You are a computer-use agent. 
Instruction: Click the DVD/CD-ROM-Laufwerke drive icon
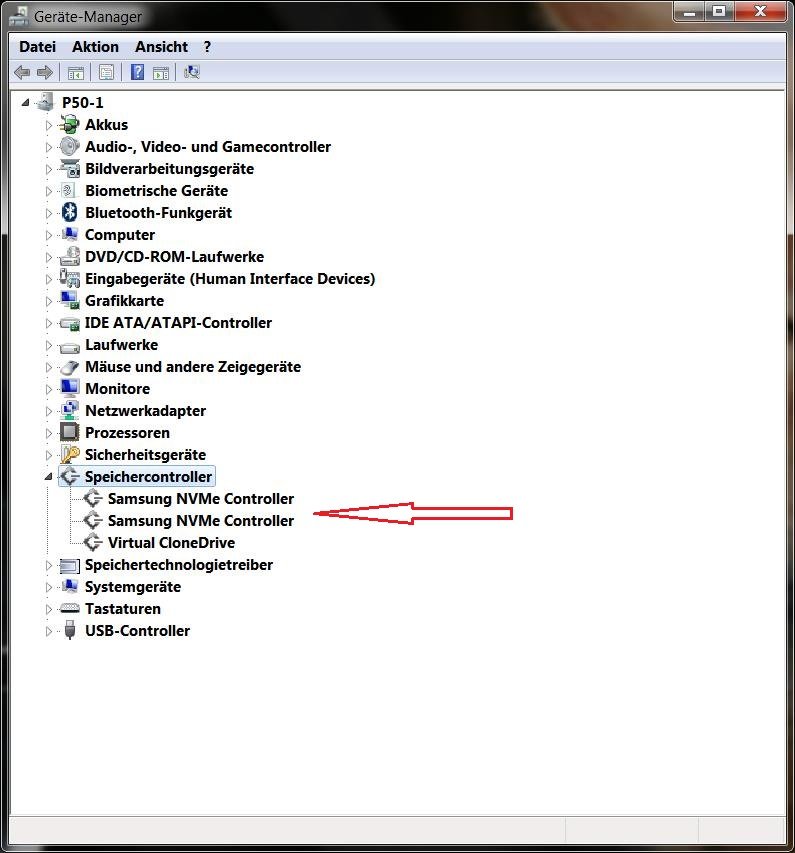69,256
